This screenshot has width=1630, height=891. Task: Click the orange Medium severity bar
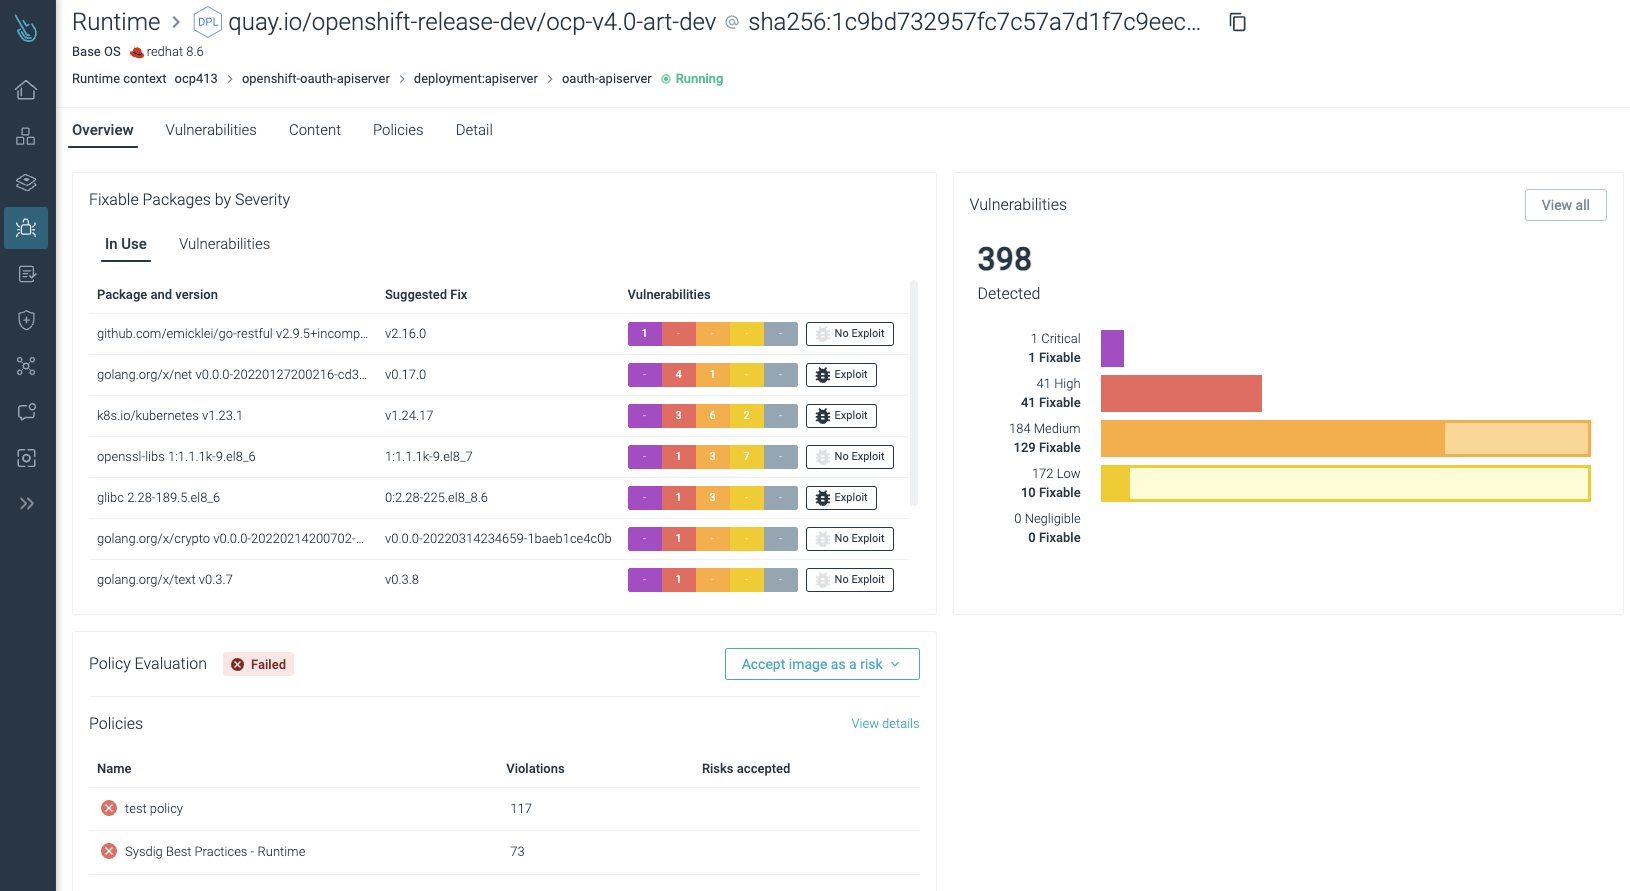(x=1345, y=438)
